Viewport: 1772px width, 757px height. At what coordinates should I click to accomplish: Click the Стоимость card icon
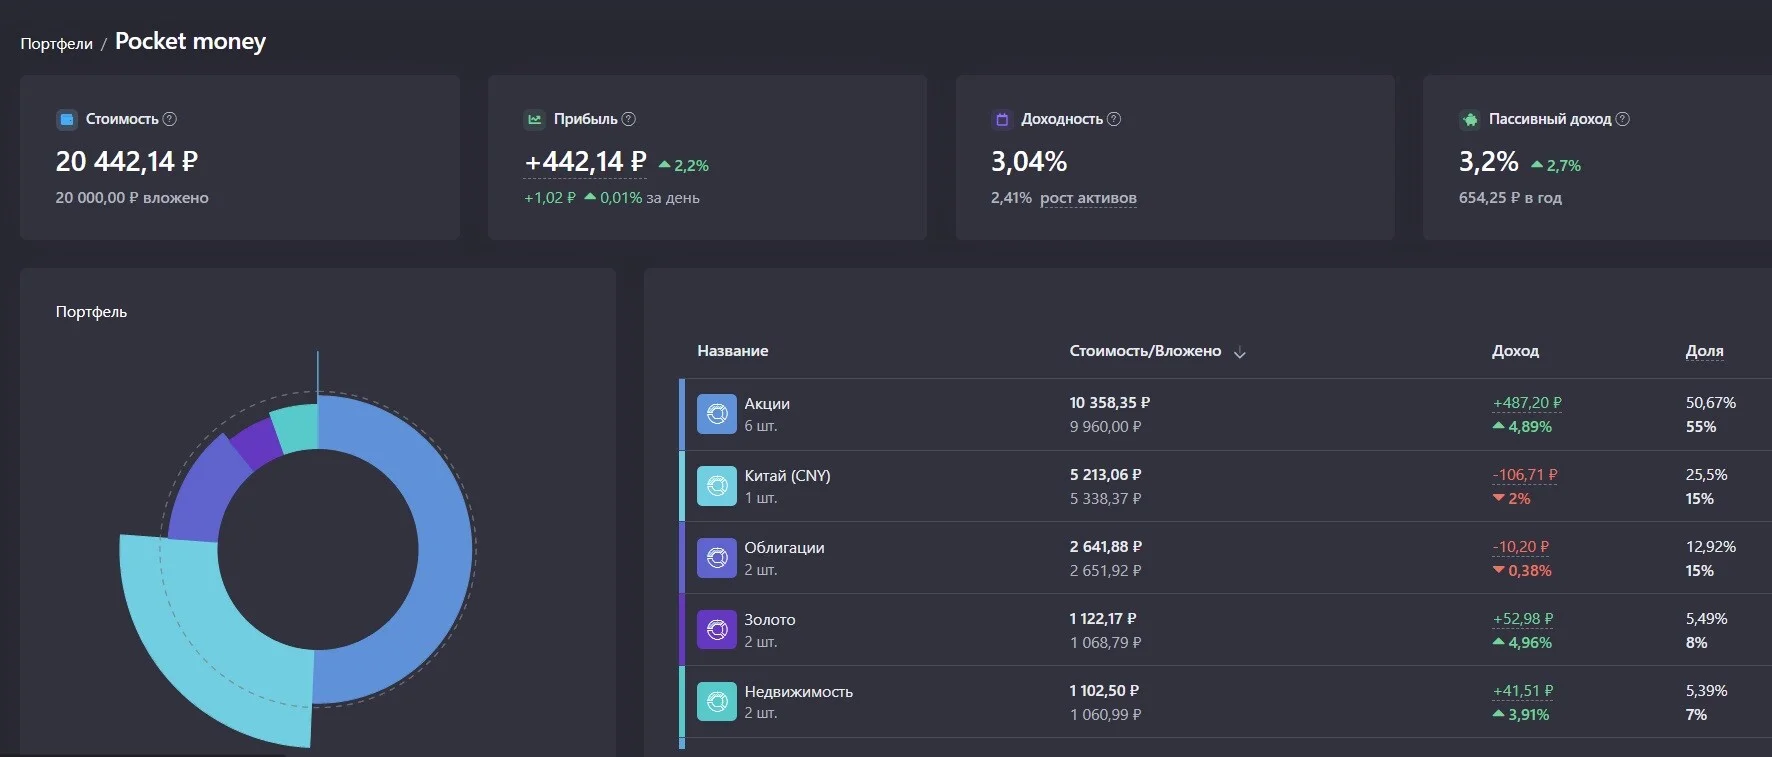pyautogui.click(x=67, y=119)
